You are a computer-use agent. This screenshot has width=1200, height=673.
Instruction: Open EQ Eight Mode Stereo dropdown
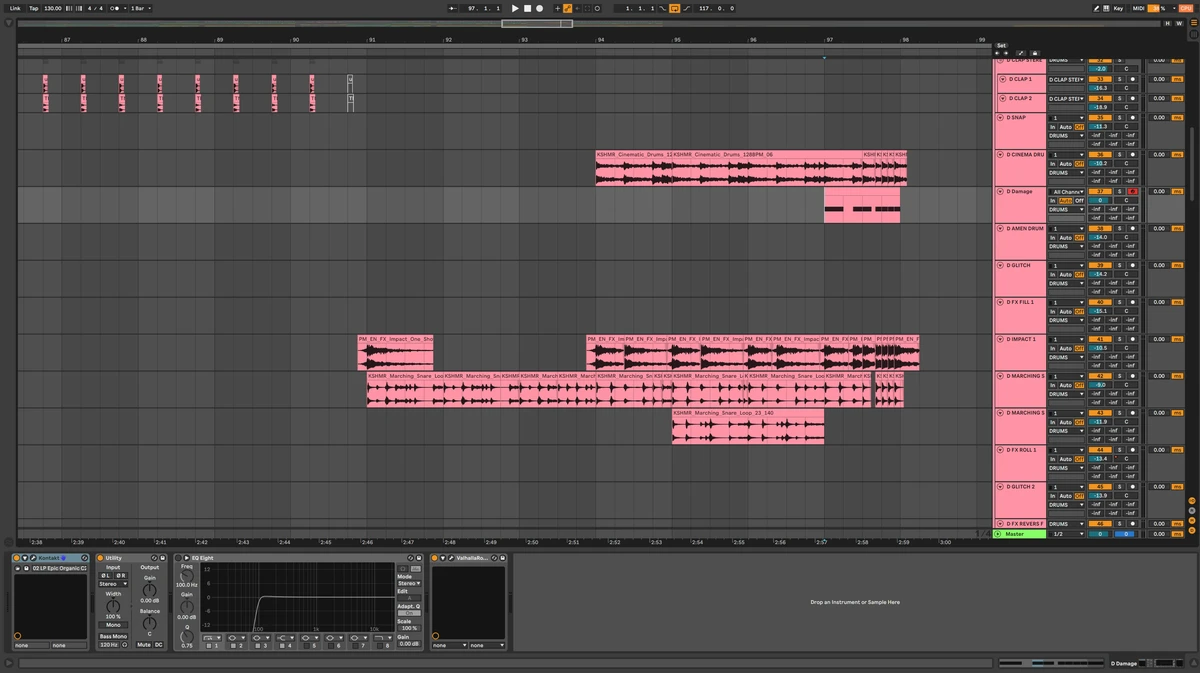(x=408, y=583)
